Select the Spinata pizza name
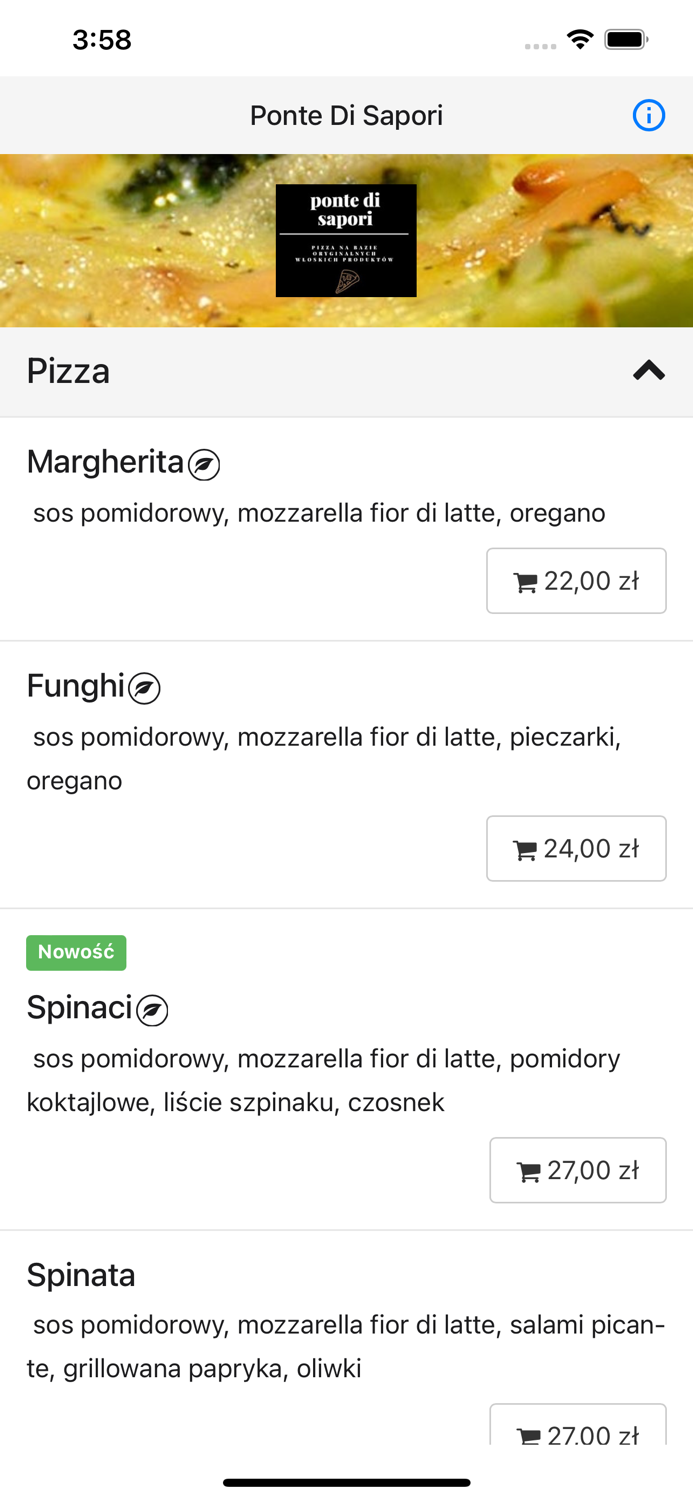The image size is (693, 1500). click(x=81, y=1275)
